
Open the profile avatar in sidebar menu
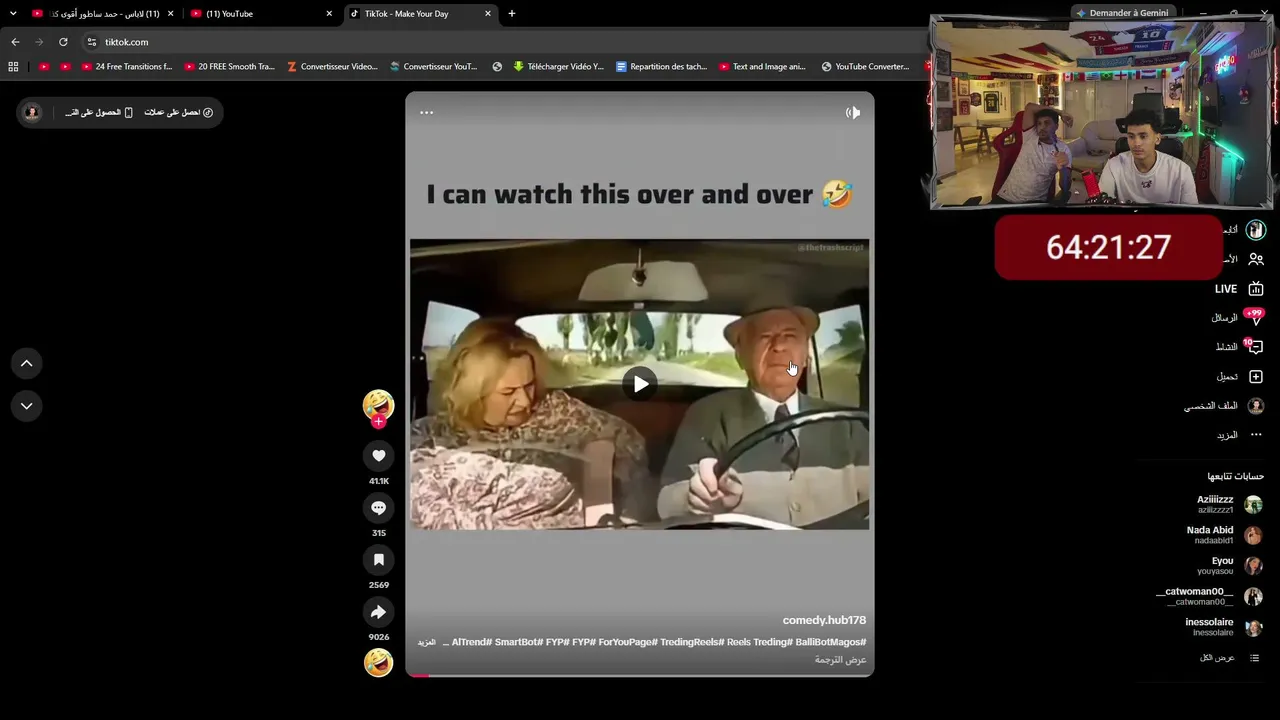(x=1256, y=406)
